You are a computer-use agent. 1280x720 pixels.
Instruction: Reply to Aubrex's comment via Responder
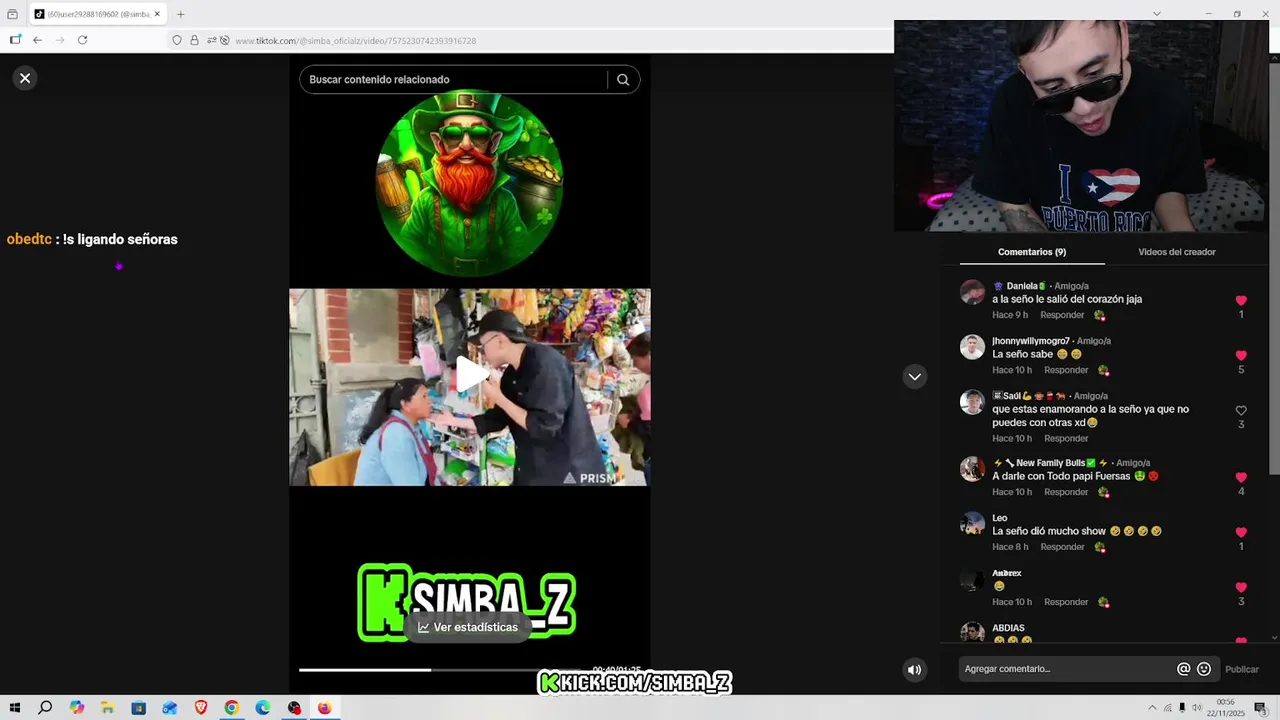(x=1066, y=602)
